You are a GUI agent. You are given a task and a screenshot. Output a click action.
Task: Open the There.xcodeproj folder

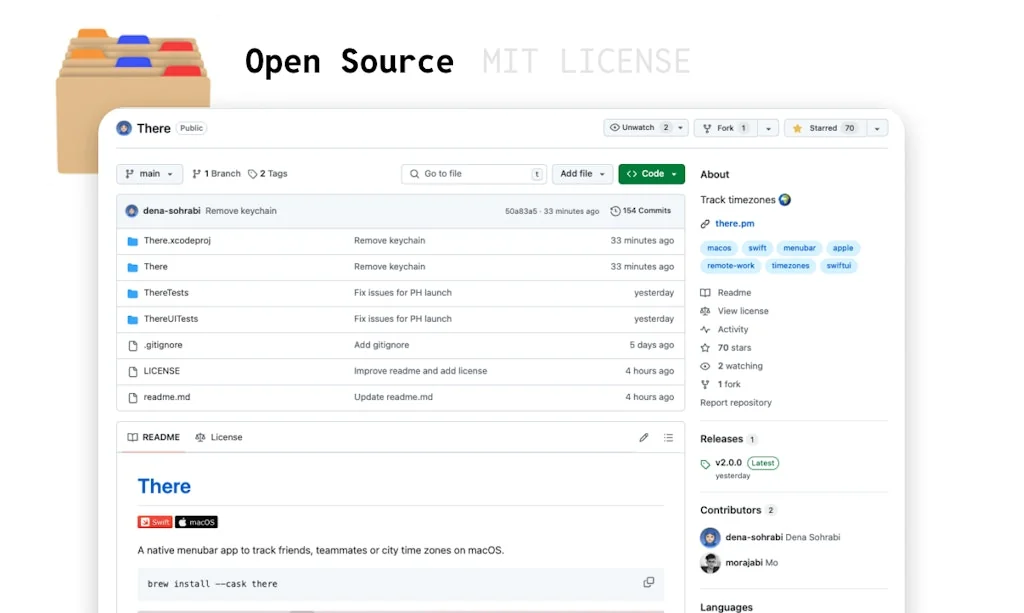(177, 241)
